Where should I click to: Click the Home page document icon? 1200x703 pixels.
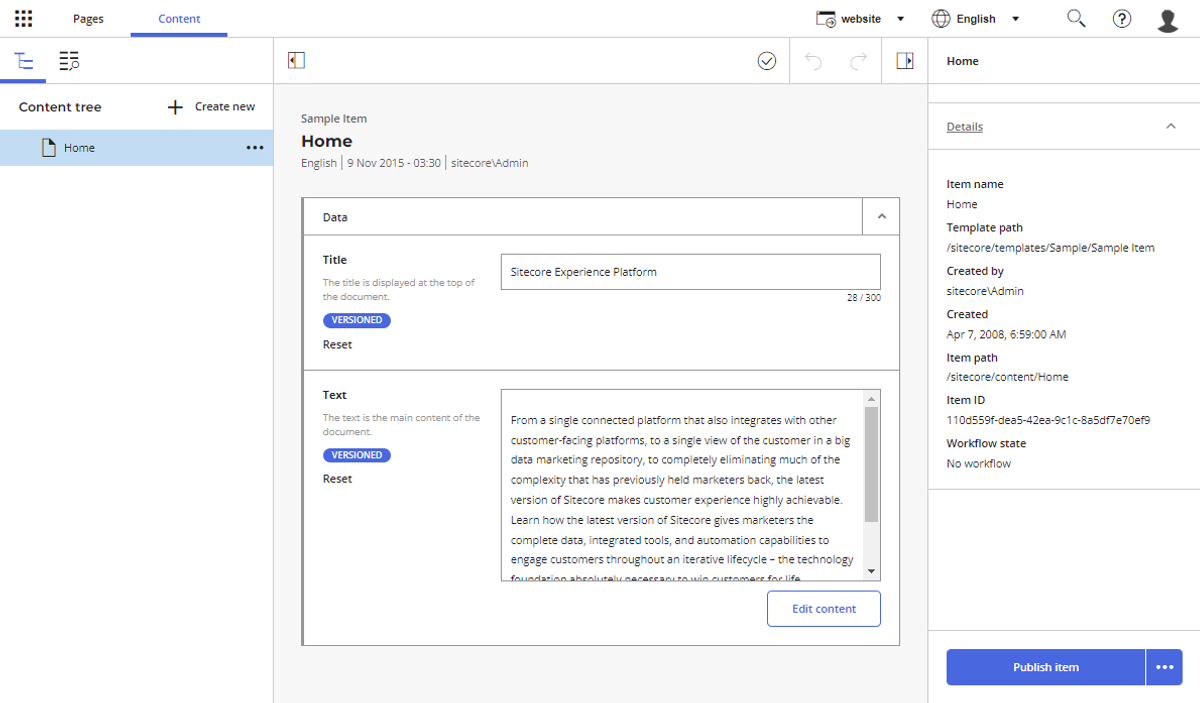click(x=48, y=148)
